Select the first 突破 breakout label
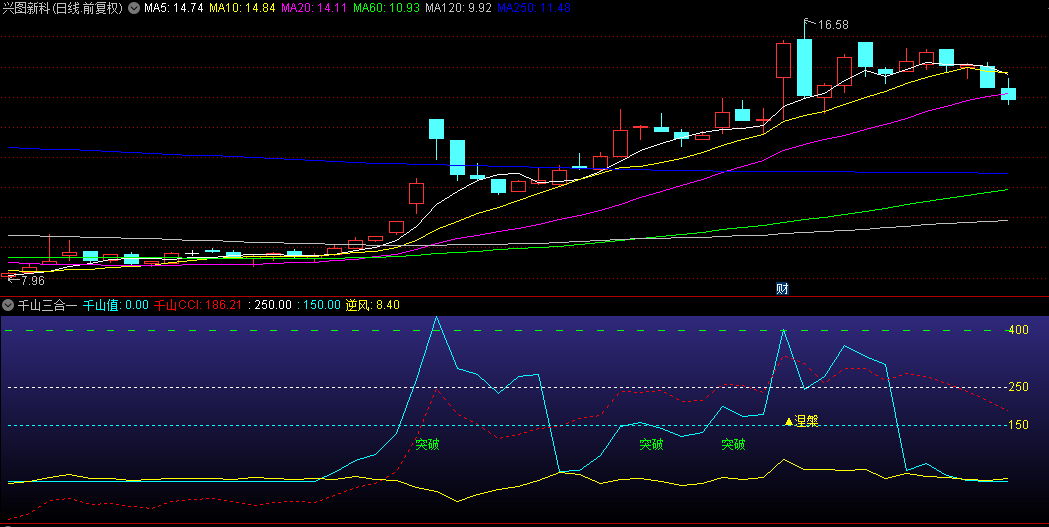The image size is (1049, 527). coord(427,444)
